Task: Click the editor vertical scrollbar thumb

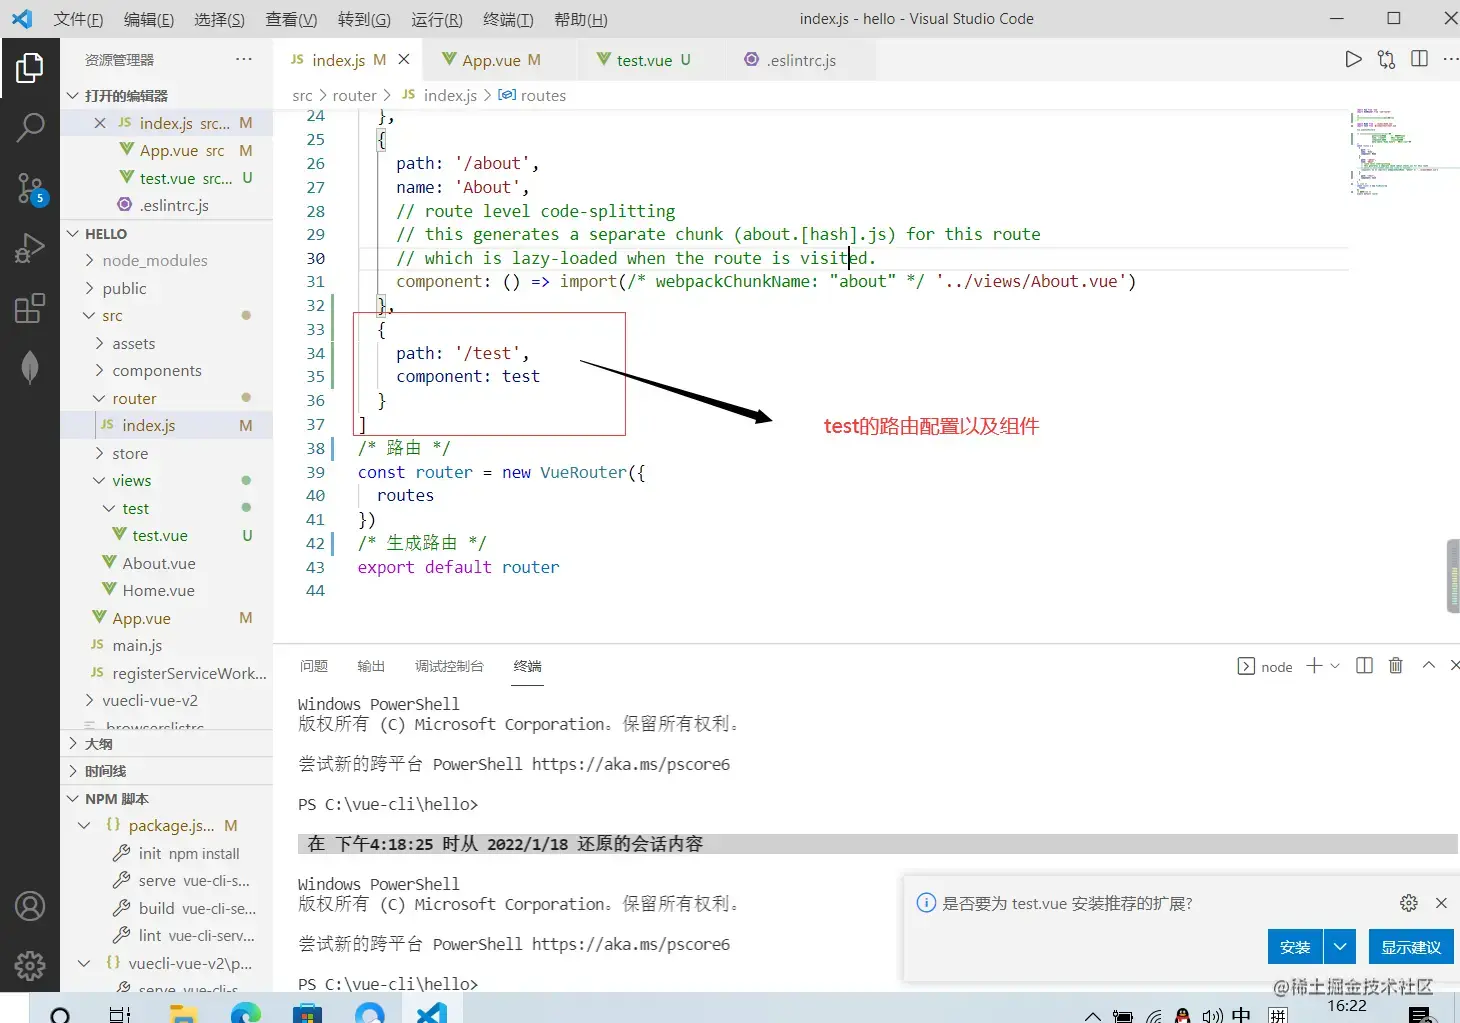Action: click(x=1453, y=575)
